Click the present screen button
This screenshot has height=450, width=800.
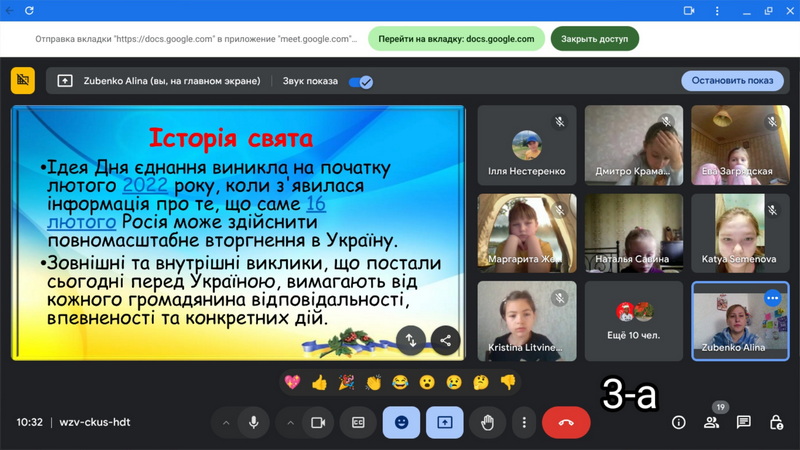tap(444, 423)
